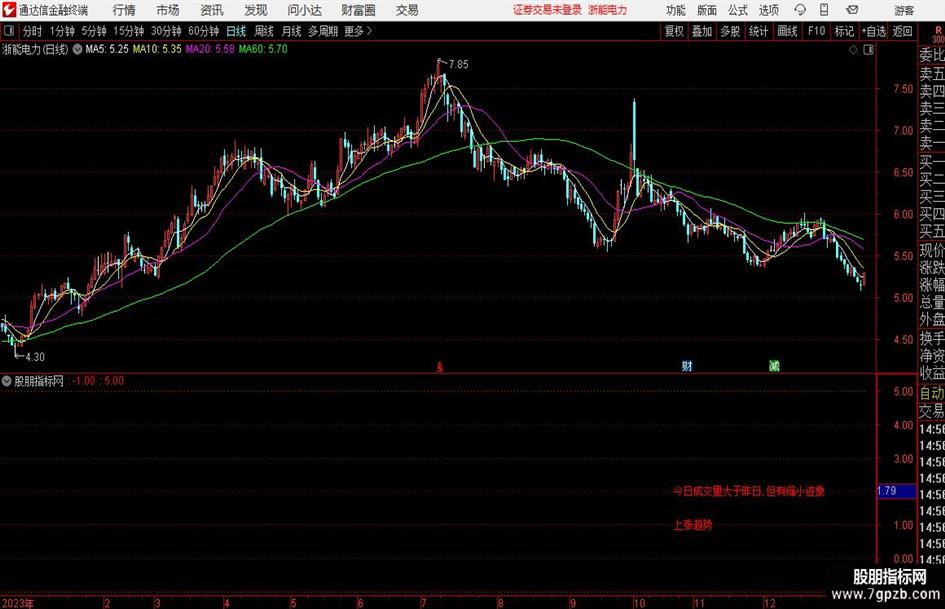The width and height of the screenshot is (945, 609).
Task: Switch to the 5分钟 period tab
Action: (x=93, y=31)
